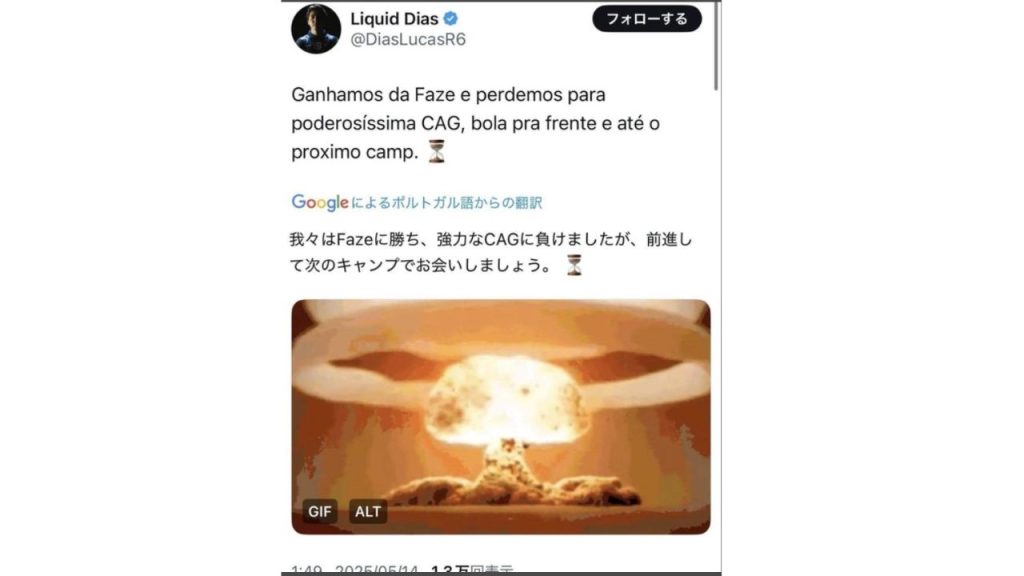The width and height of the screenshot is (1024, 576).
Task: Click the bright fireball center of GIF
Action: [506, 398]
